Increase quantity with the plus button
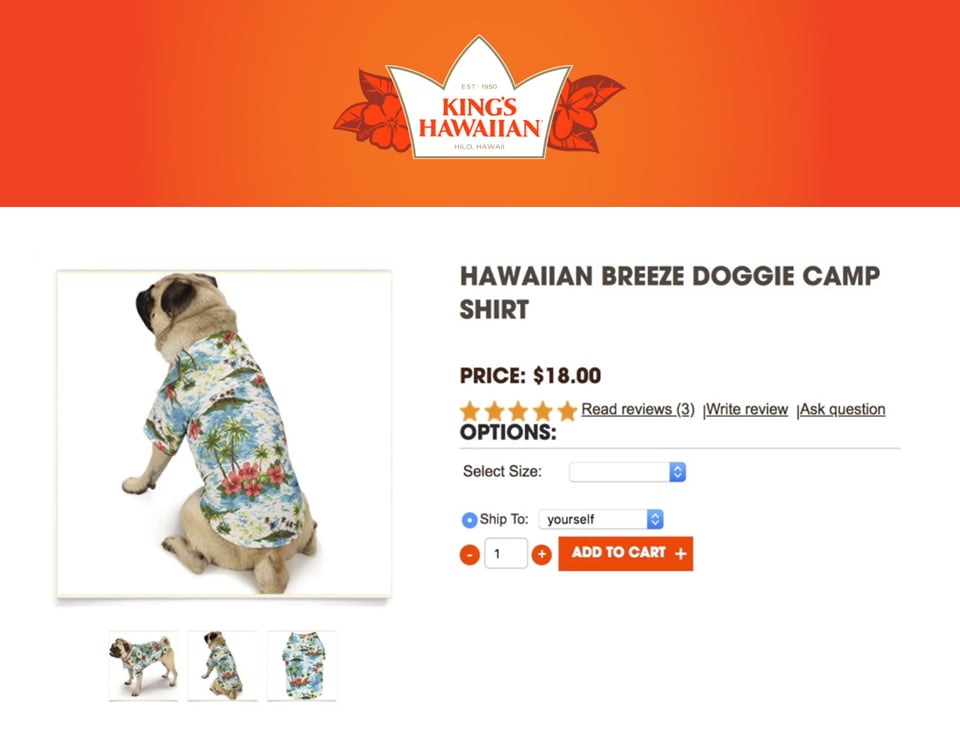This screenshot has width=960, height=750. 541,555
